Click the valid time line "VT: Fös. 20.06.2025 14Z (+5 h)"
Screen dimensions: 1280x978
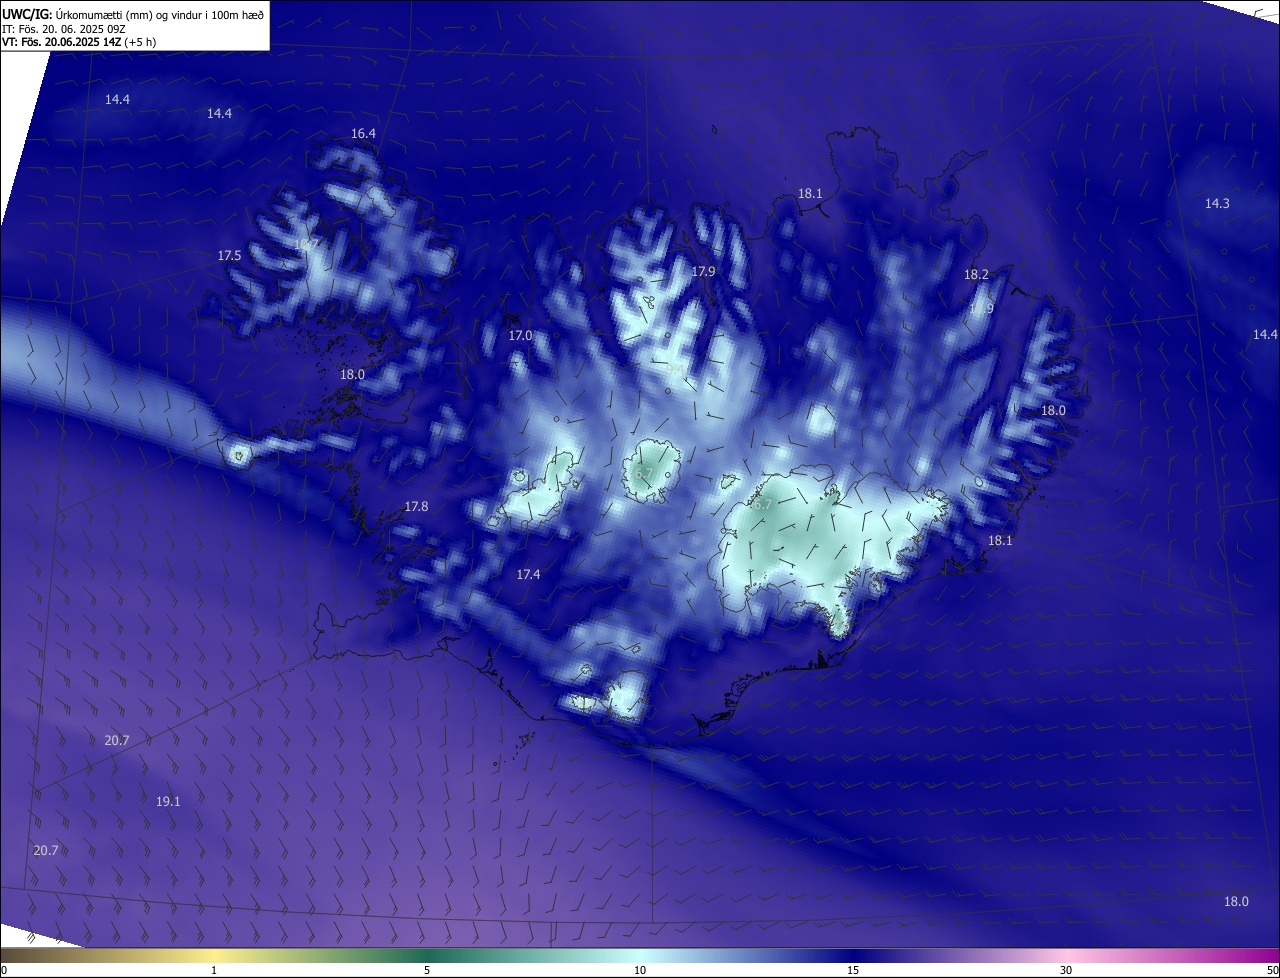pyautogui.click(x=79, y=42)
